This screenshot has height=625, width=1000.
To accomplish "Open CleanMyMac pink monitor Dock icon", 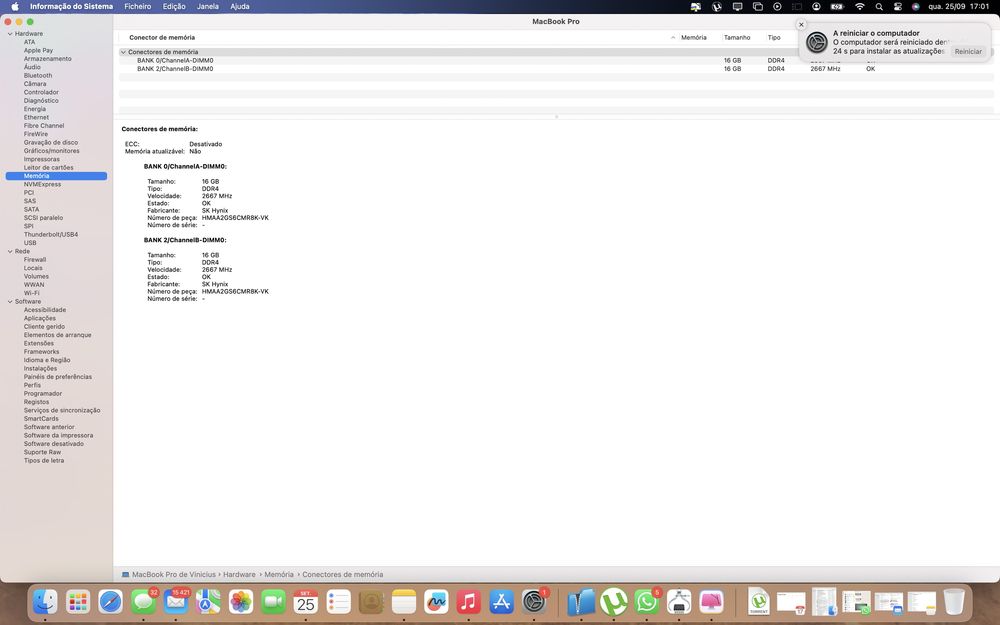I will click(711, 601).
